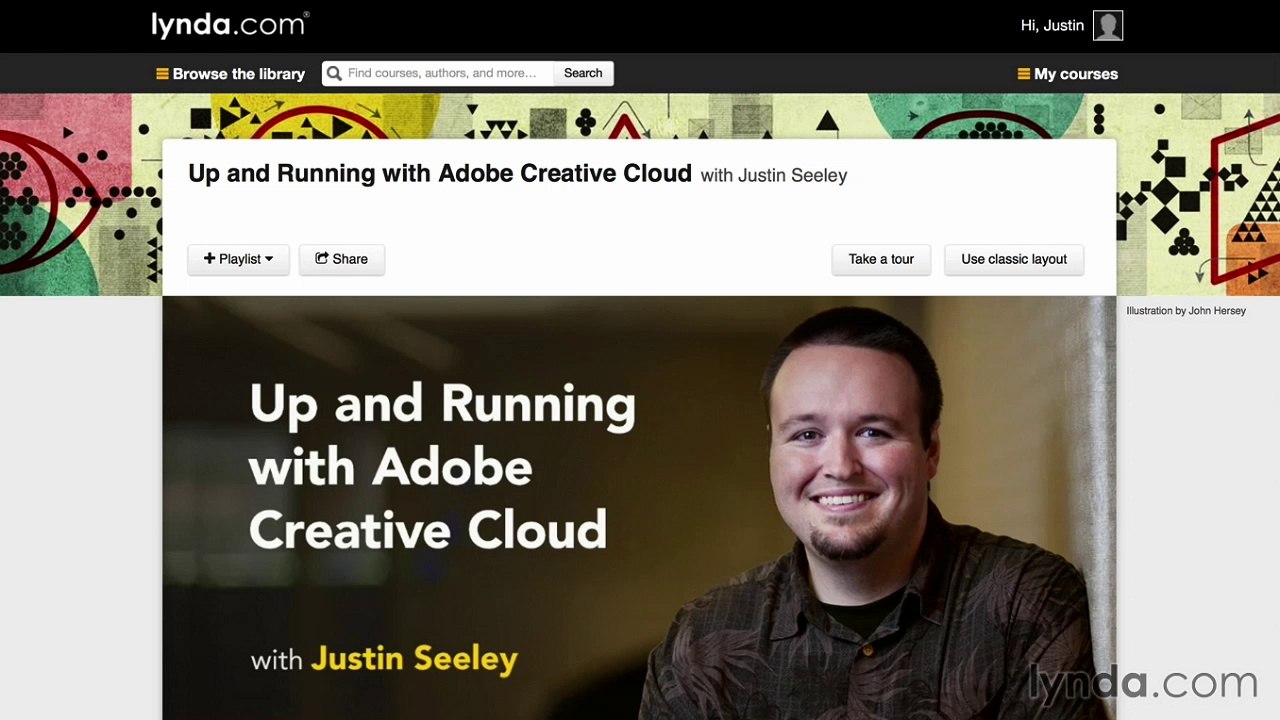Viewport: 1280px width, 720px height.
Task: Focus the course search field
Action: pyautogui.click(x=438, y=73)
